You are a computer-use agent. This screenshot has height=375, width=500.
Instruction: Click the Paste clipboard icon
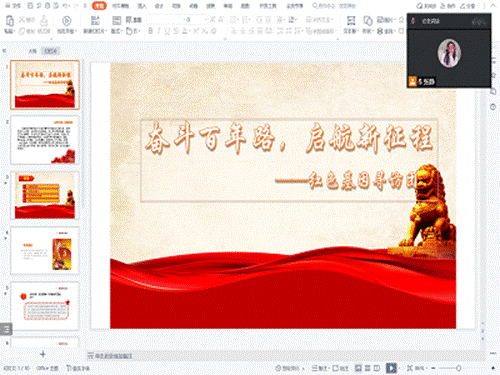pos(9,21)
